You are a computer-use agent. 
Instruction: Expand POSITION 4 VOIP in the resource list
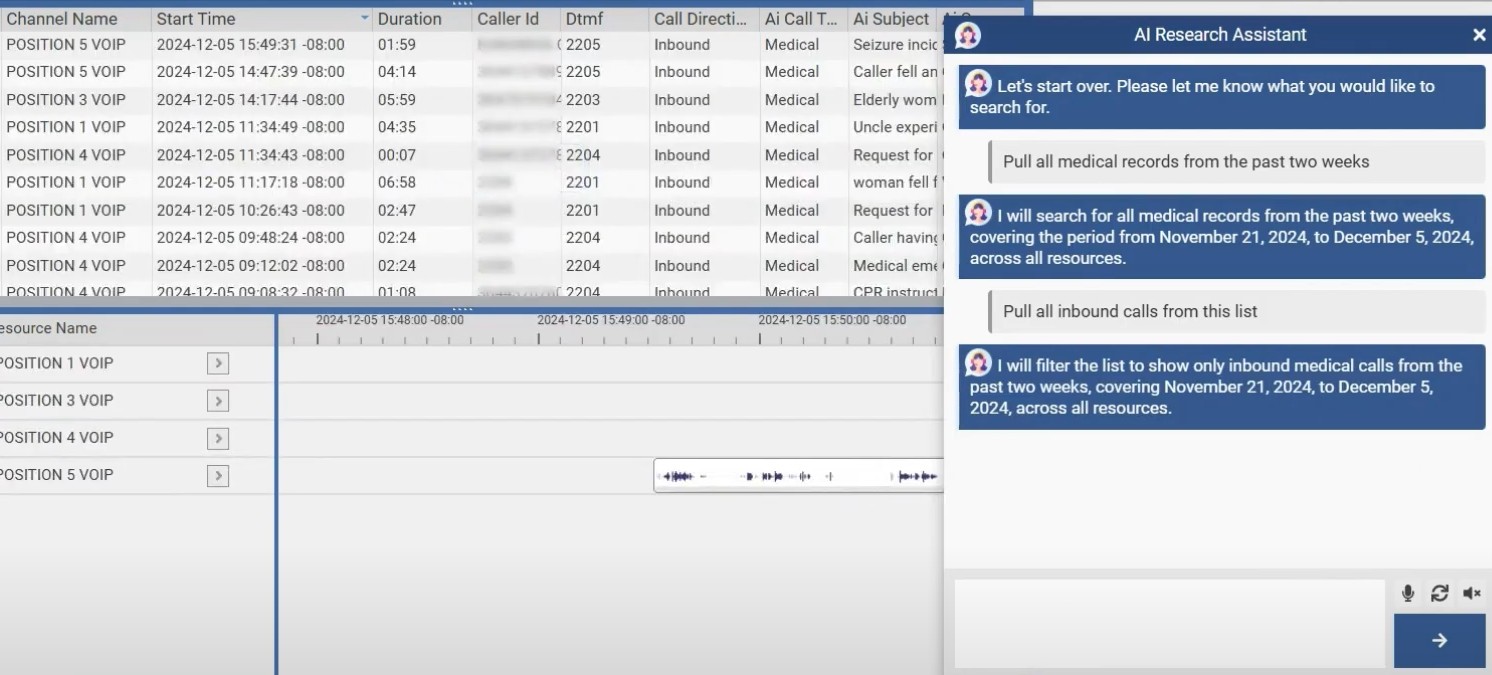tap(218, 437)
